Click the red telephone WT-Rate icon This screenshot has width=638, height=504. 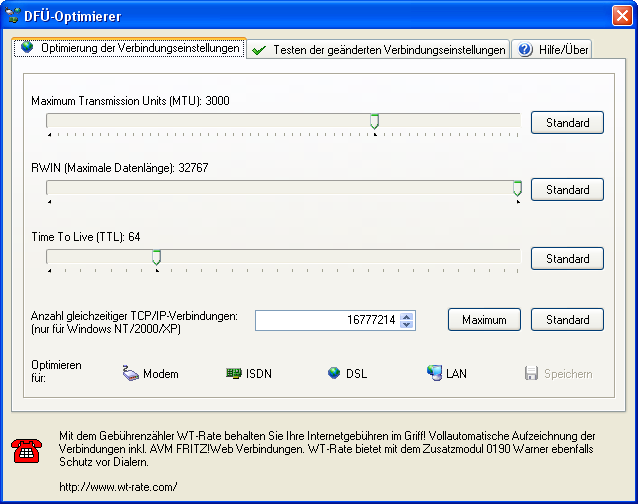click(26, 451)
